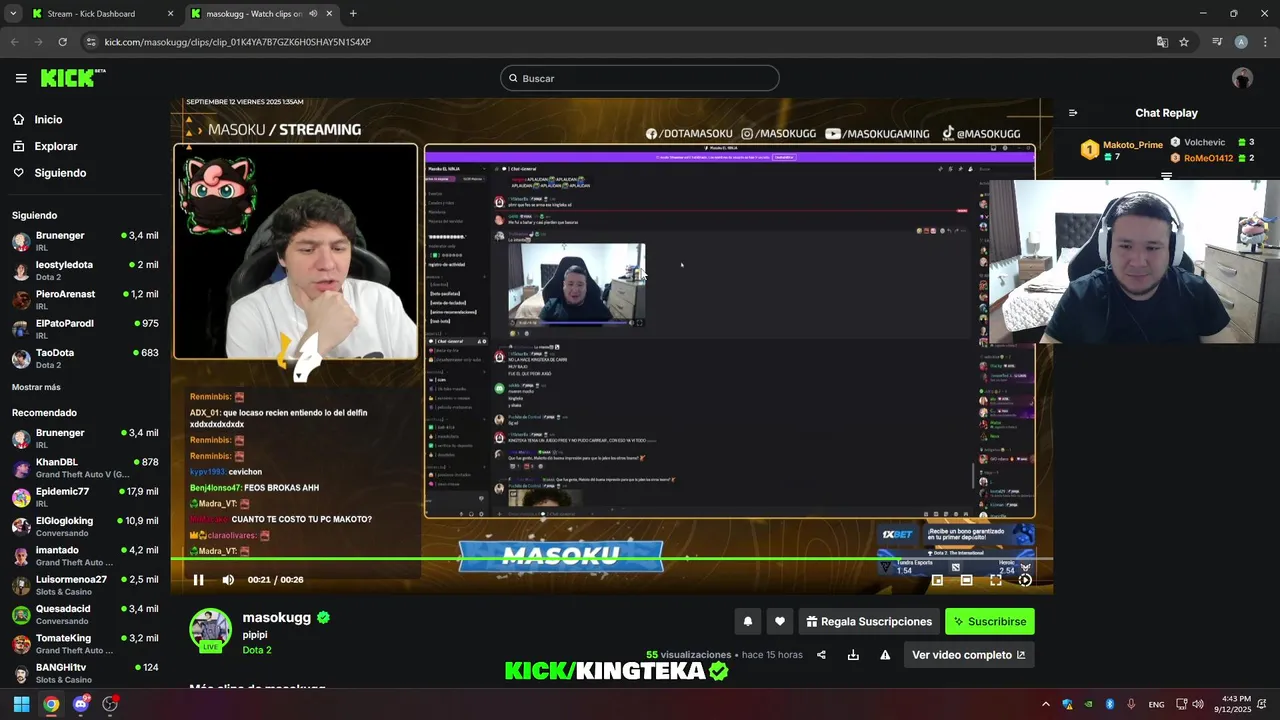Open Ver video completo link
Image resolution: width=1280 pixels, height=720 pixels.
pos(968,655)
